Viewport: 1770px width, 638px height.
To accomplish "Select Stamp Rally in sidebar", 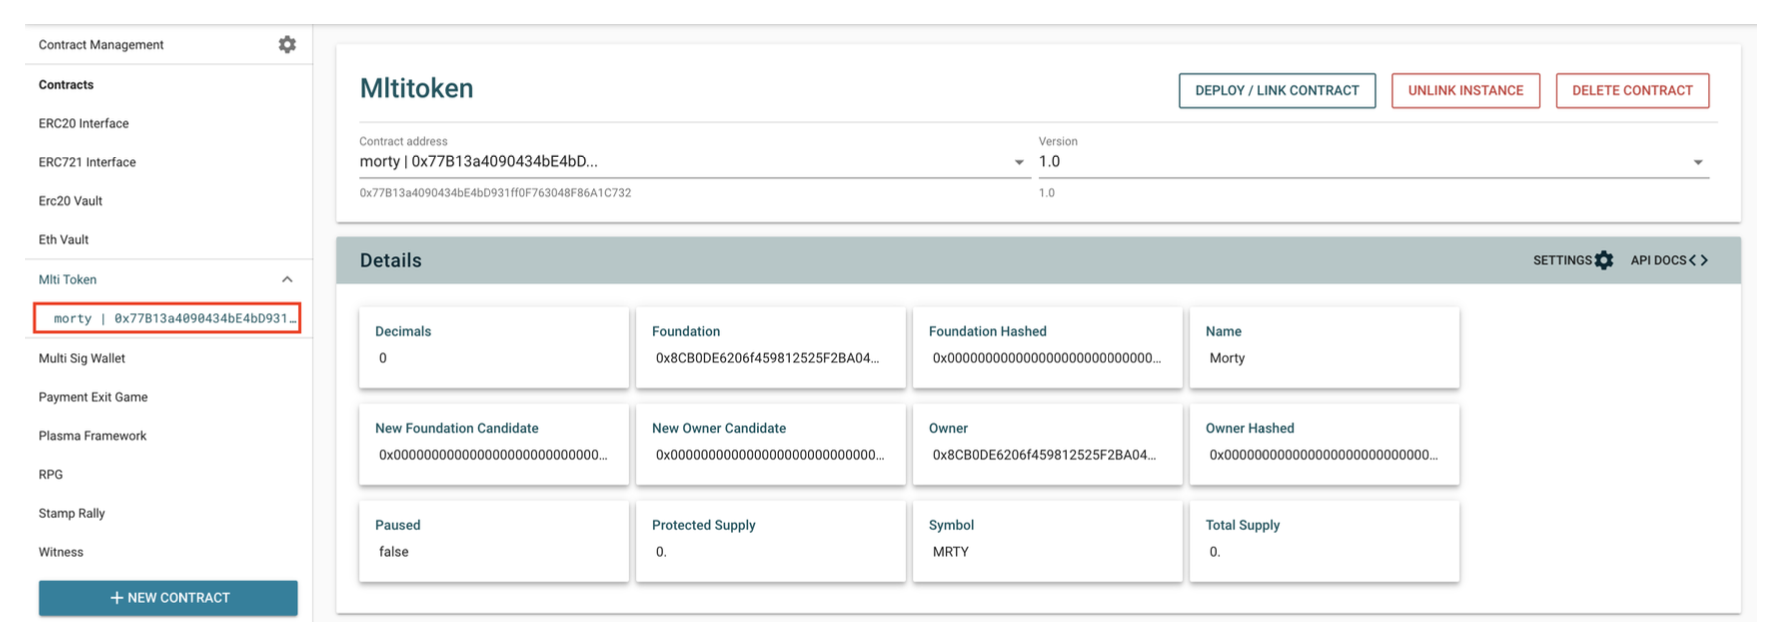I will pos(71,513).
